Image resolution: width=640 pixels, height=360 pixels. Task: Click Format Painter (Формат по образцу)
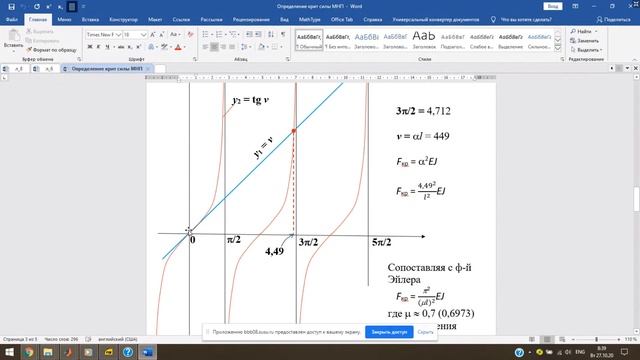(51, 50)
